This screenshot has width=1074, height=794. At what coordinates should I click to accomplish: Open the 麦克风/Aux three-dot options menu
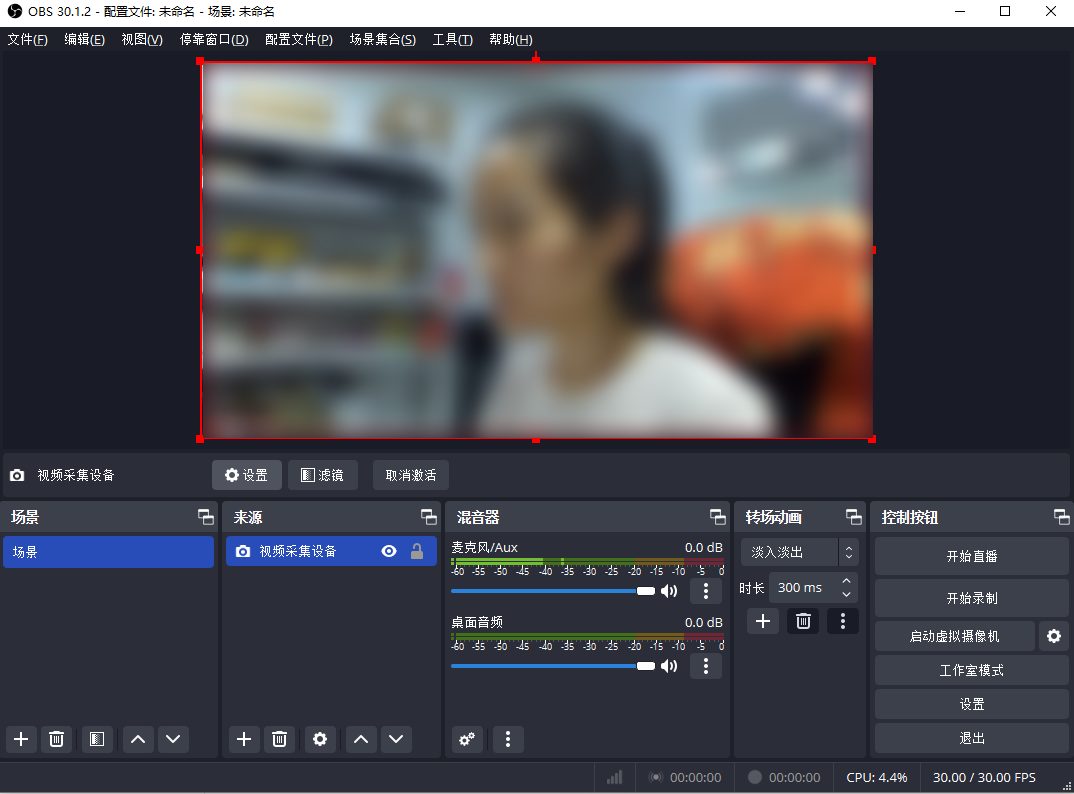pos(706,591)
